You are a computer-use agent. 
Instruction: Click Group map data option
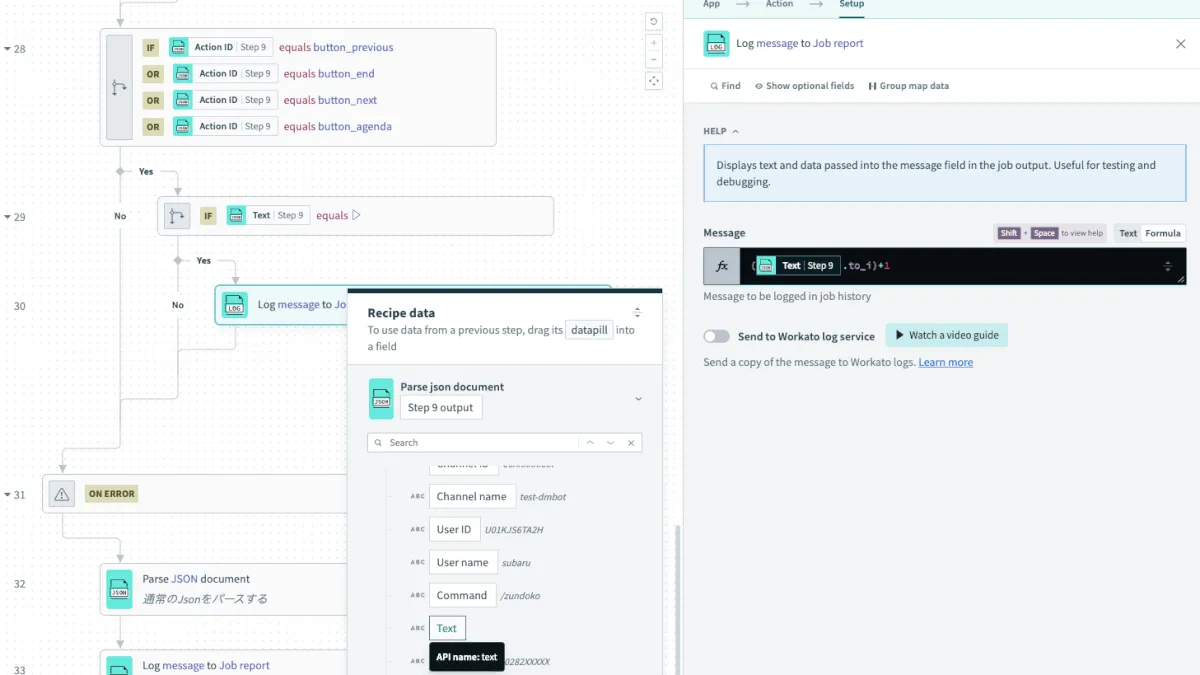(x=908, y=86)
